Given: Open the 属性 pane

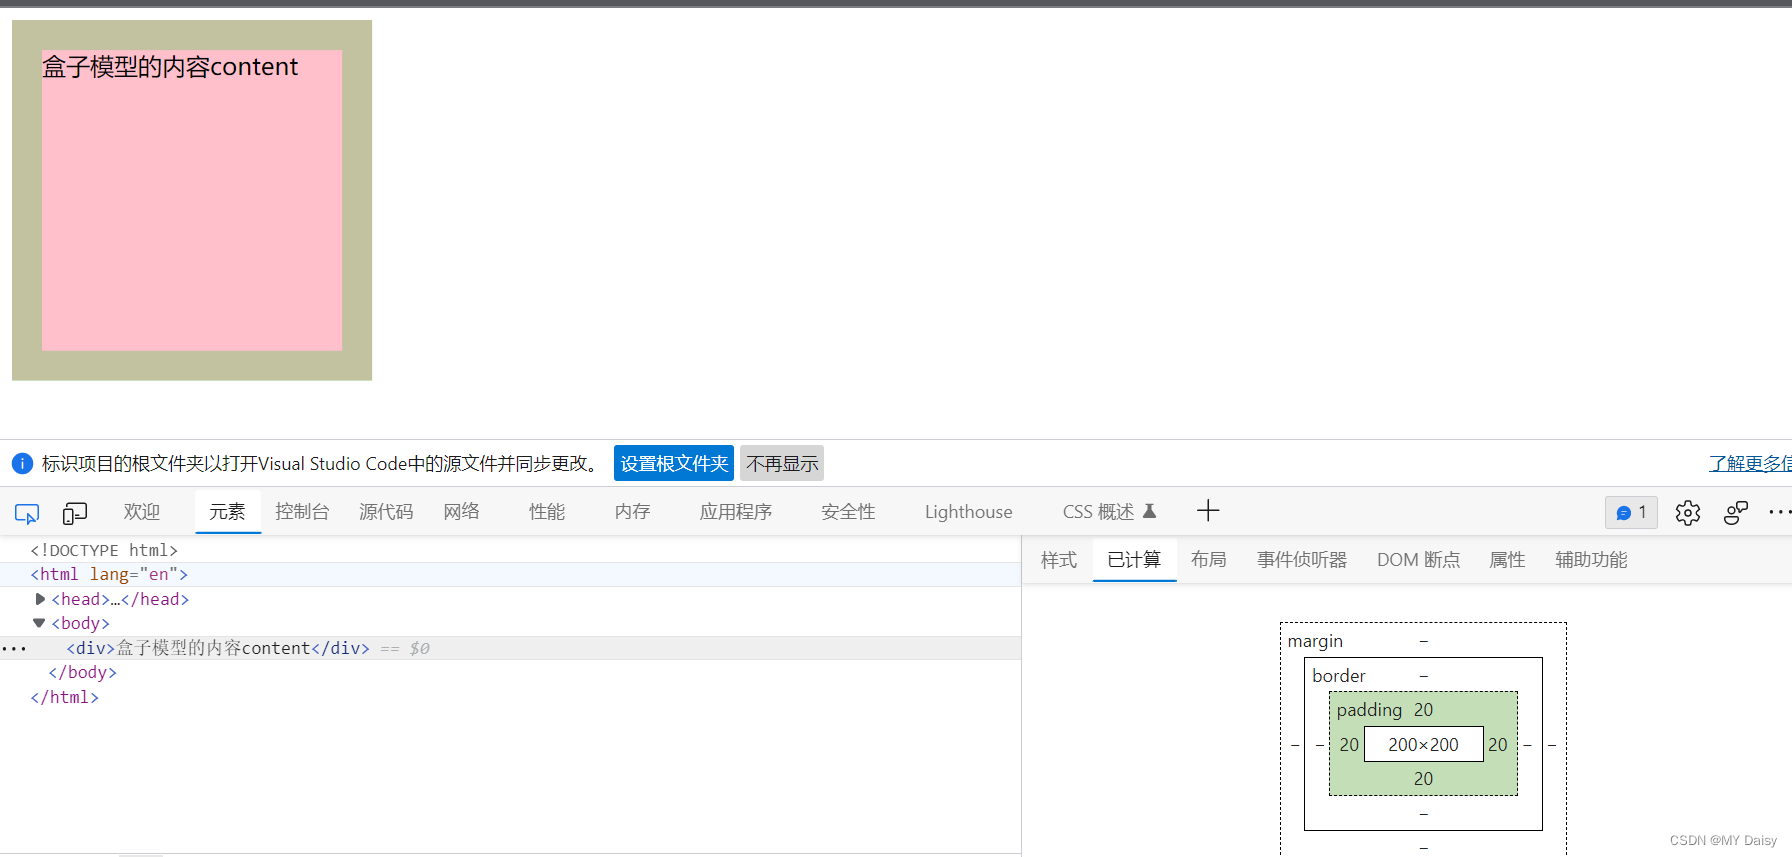Looking at the screenshot, I should click(1507, 560).
